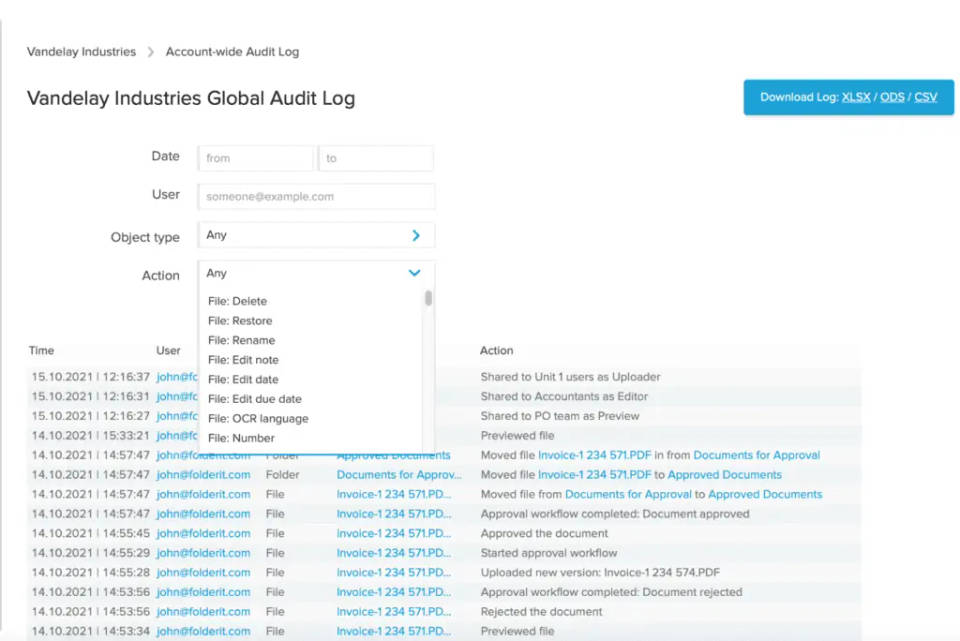The image size is (960, 641).
Task: Click the Date from input field
Action: [x=256, y=158]
